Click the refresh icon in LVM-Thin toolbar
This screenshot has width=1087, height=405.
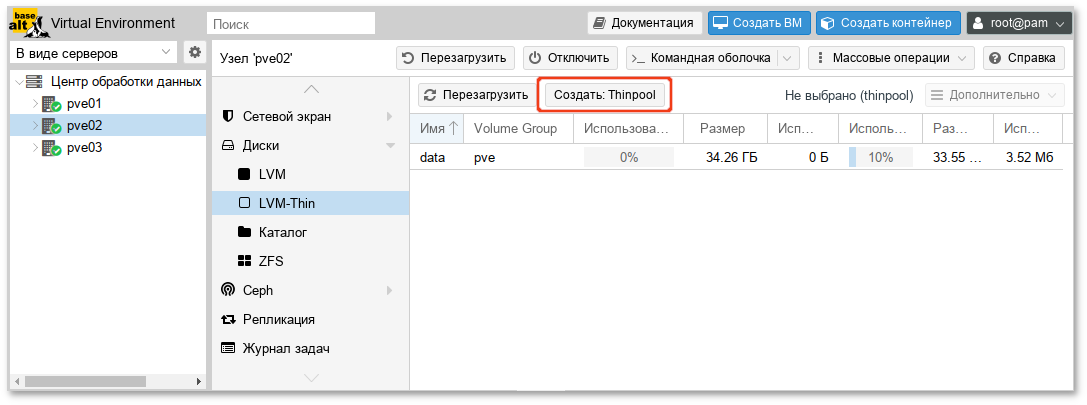(431, 95)
